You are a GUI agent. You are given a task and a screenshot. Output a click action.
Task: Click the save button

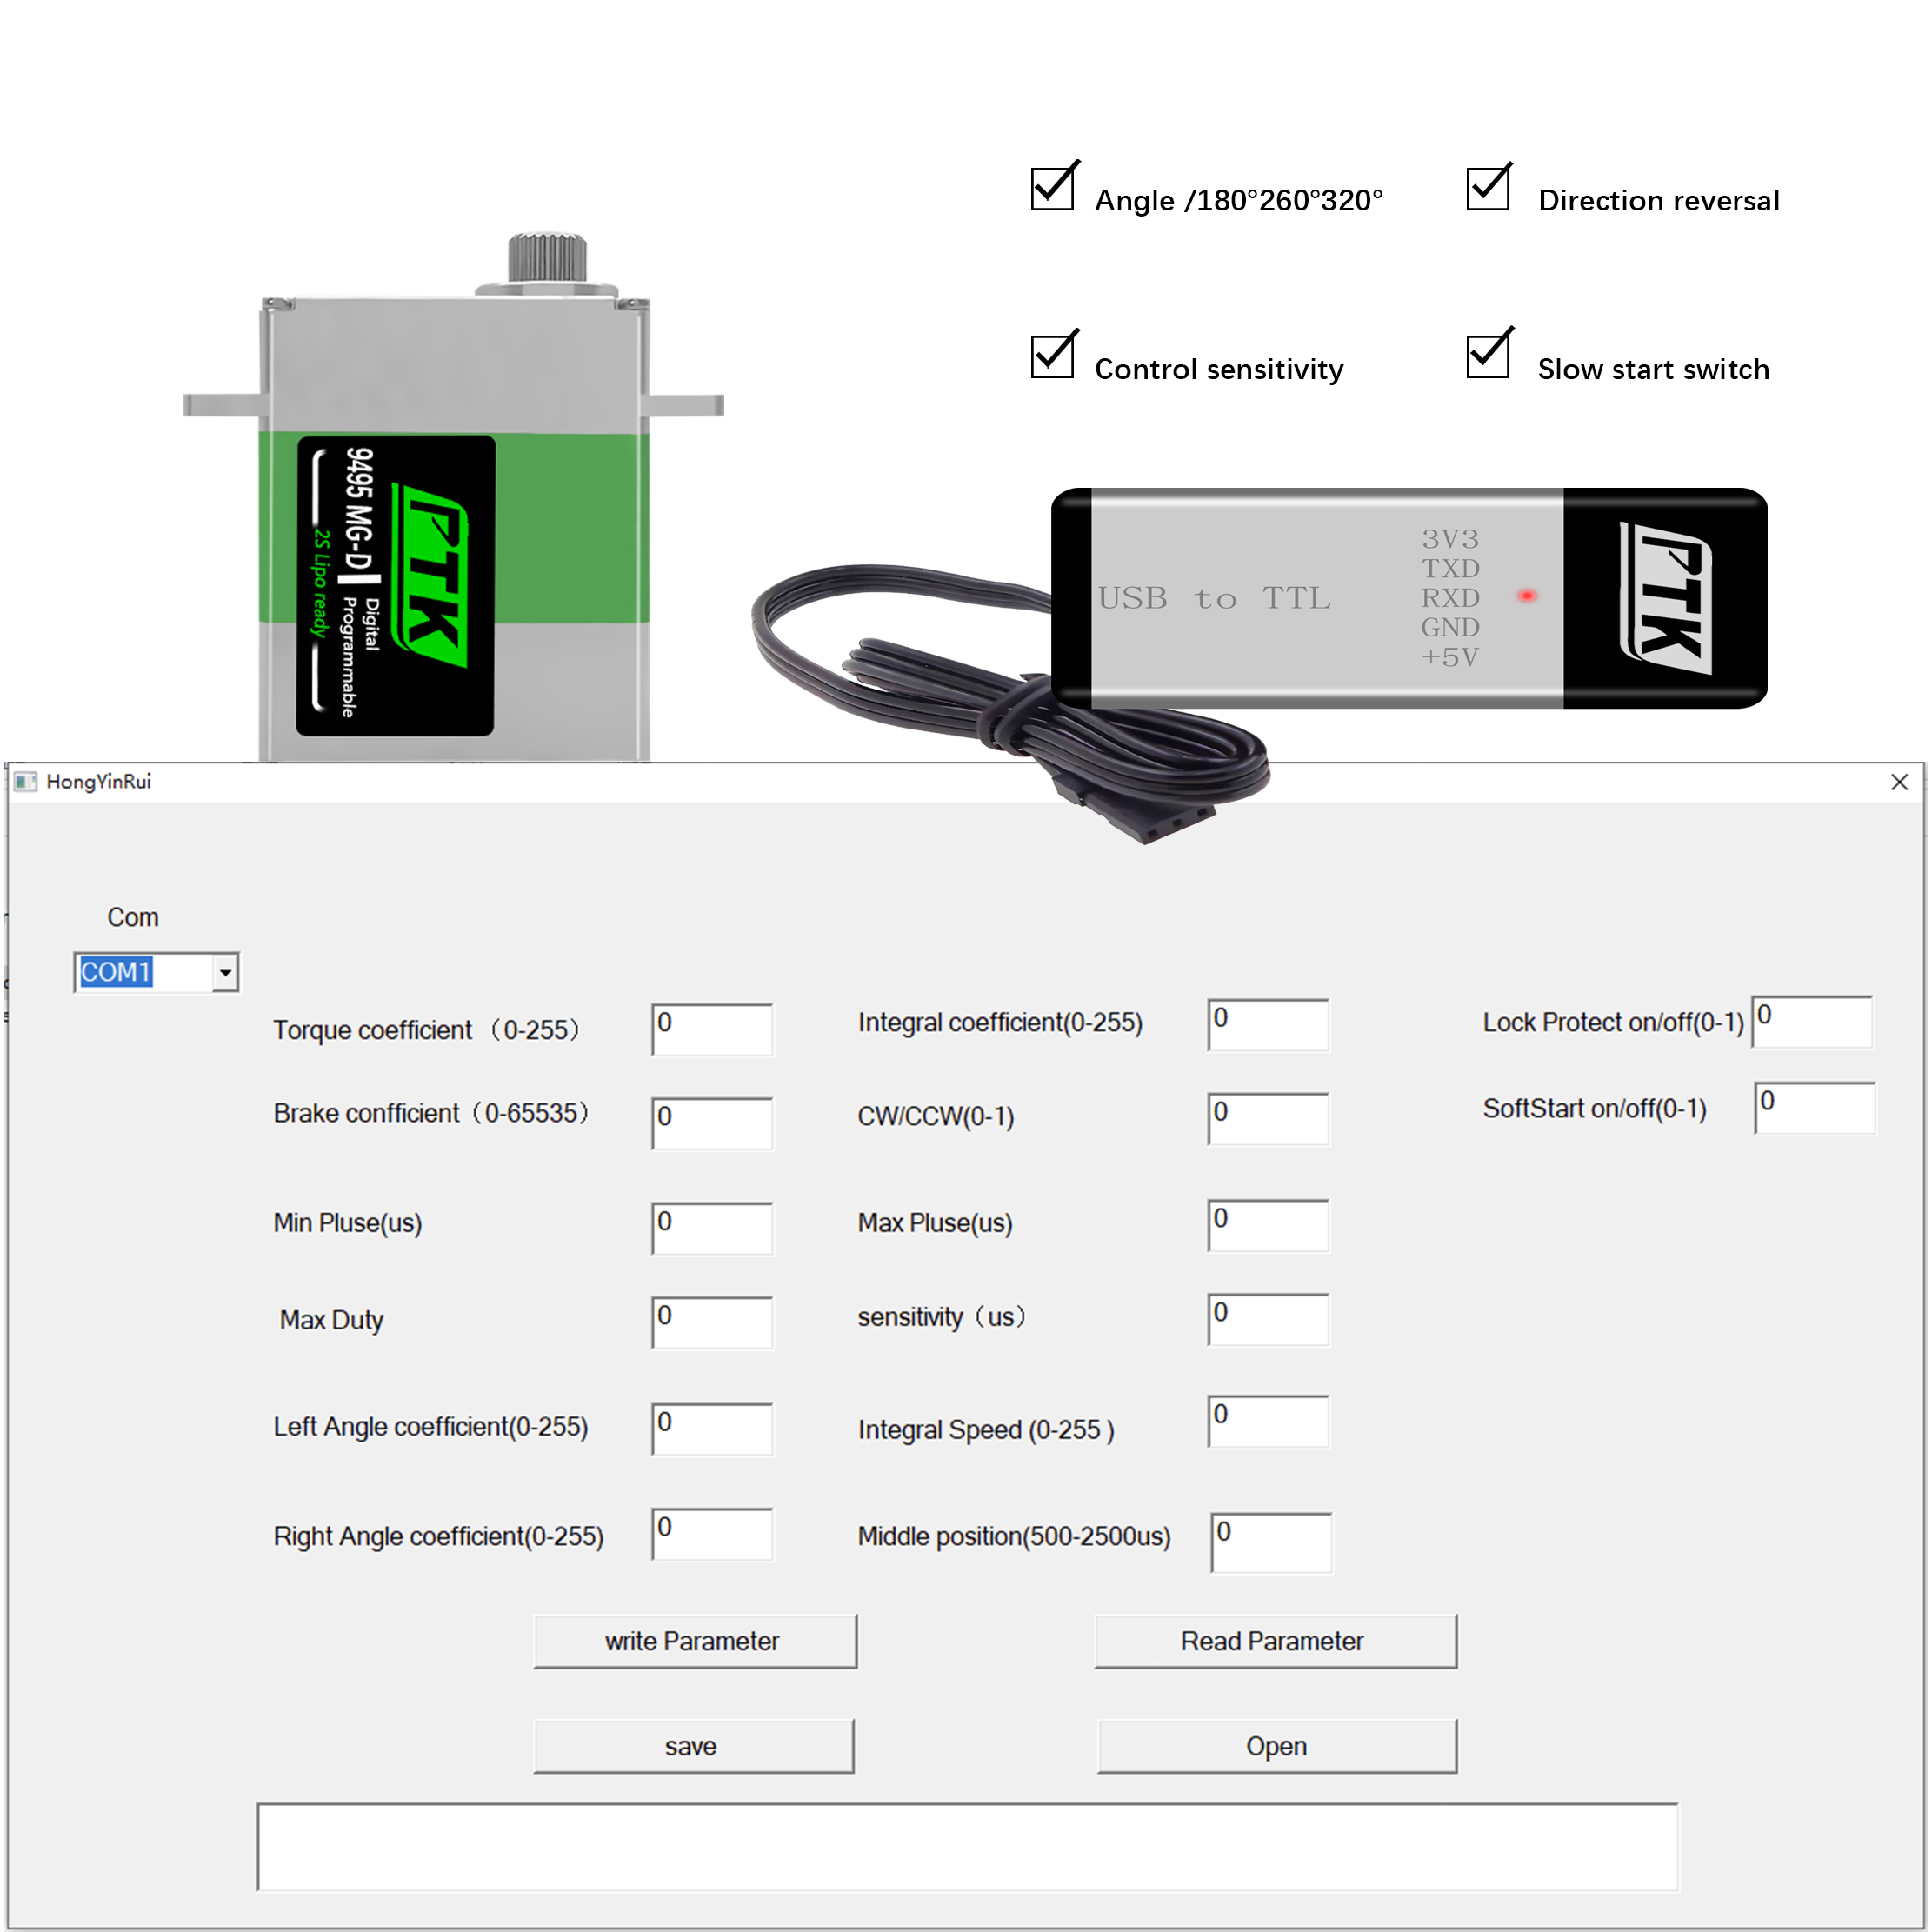pyautogui.click(x=693, y=1746)
